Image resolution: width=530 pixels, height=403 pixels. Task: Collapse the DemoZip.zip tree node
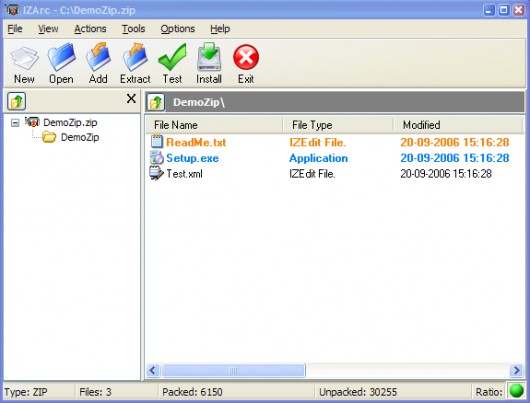point(15,123)
